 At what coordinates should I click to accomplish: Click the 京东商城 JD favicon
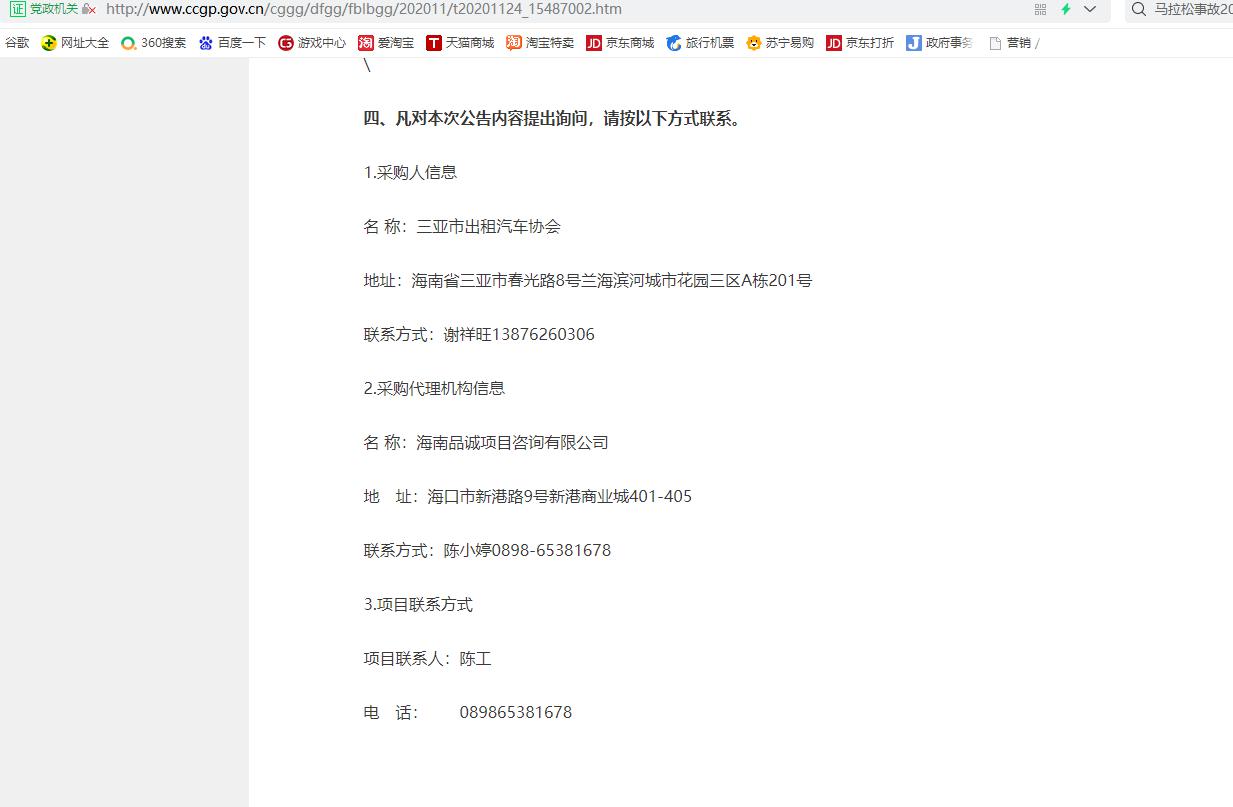pyautogui.click(x=594, y=43)
